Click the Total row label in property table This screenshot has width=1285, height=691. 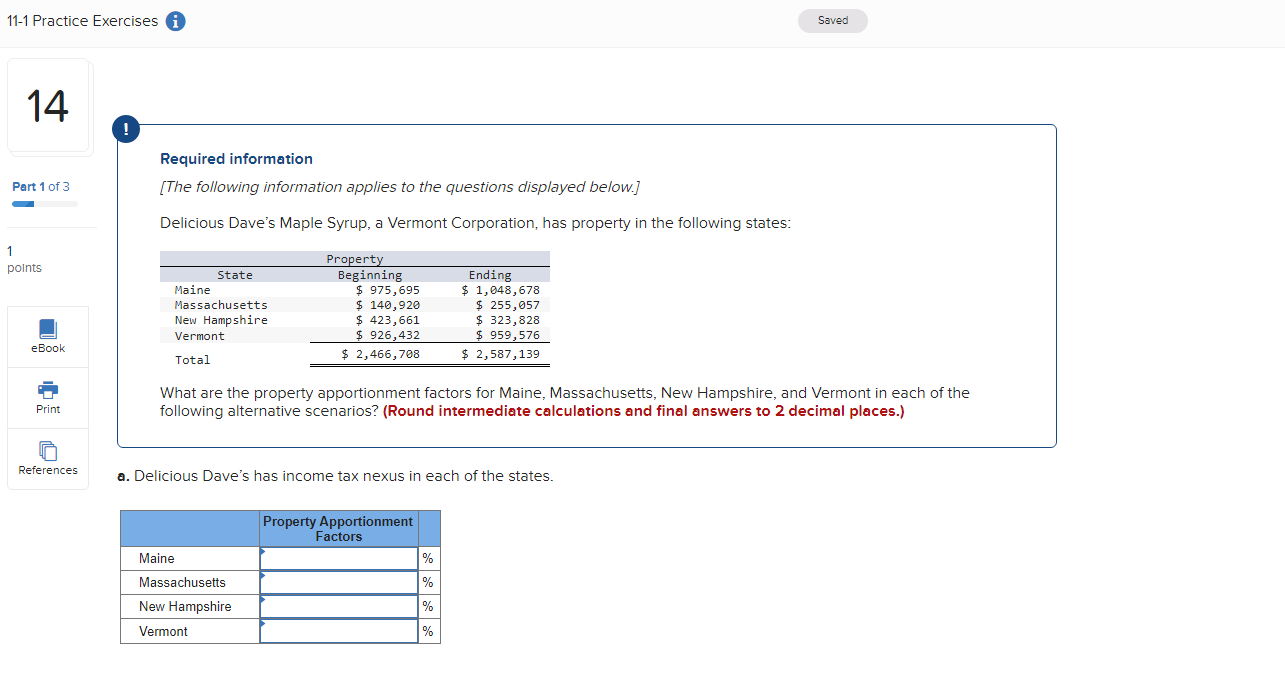pos(193,359)
